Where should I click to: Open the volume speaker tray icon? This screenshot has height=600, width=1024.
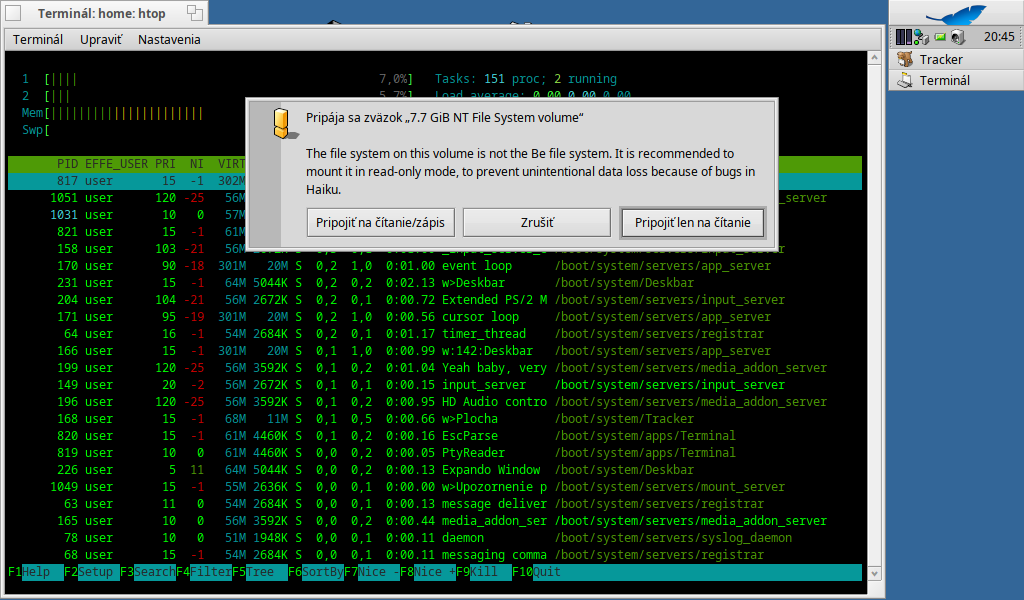(957, 37)
